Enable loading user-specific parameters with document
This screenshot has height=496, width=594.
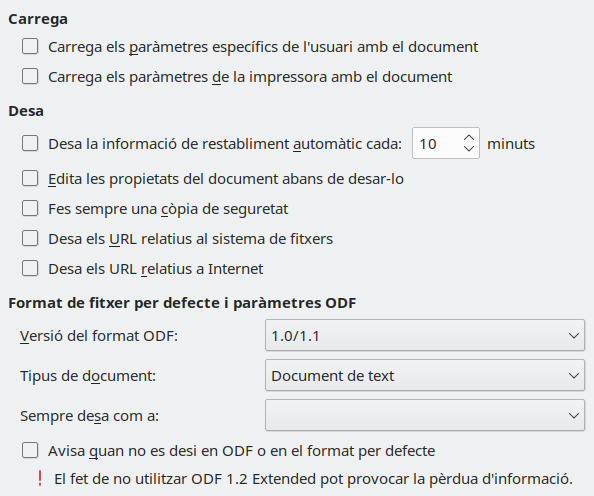click(30, 47)
